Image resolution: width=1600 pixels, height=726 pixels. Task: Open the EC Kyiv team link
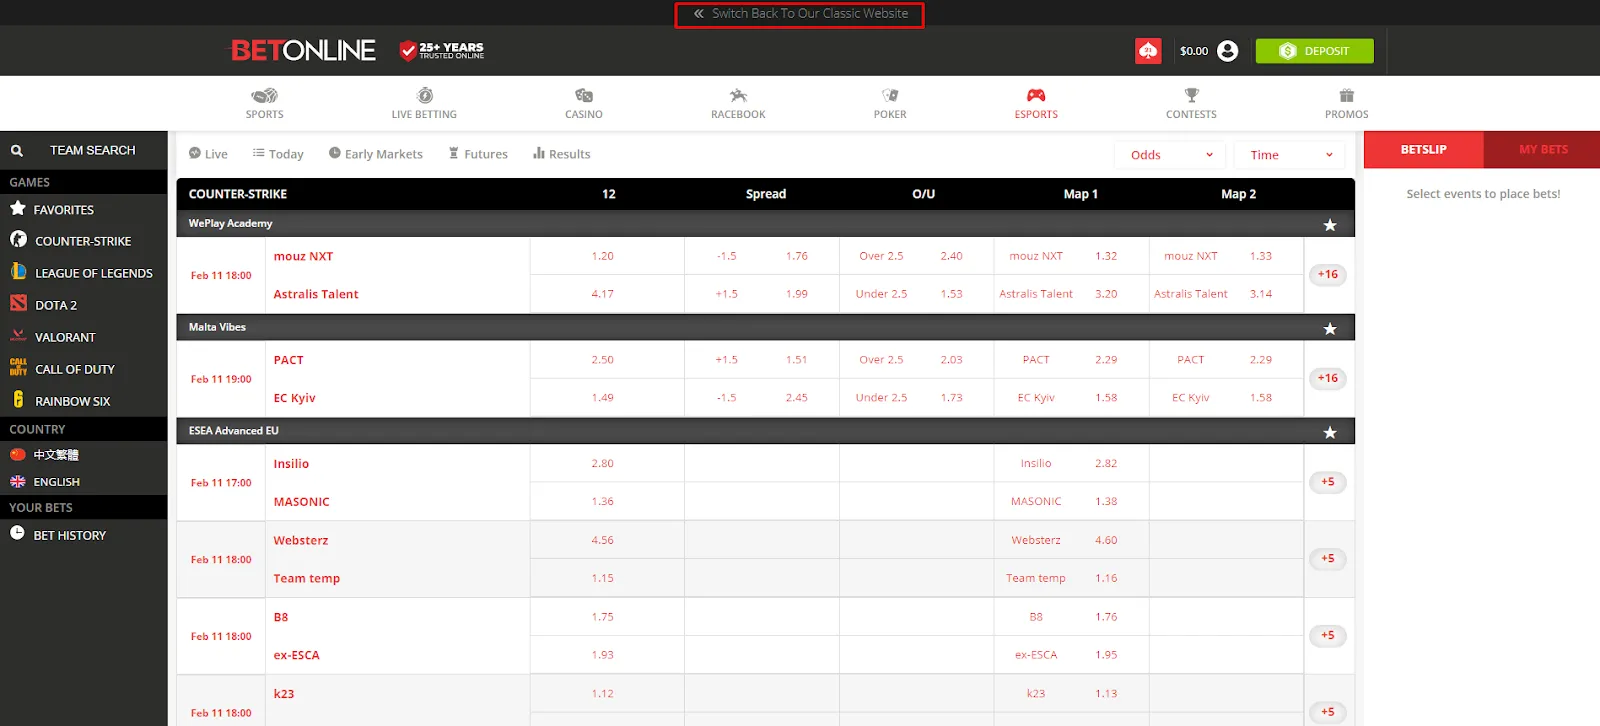[294, 398]
